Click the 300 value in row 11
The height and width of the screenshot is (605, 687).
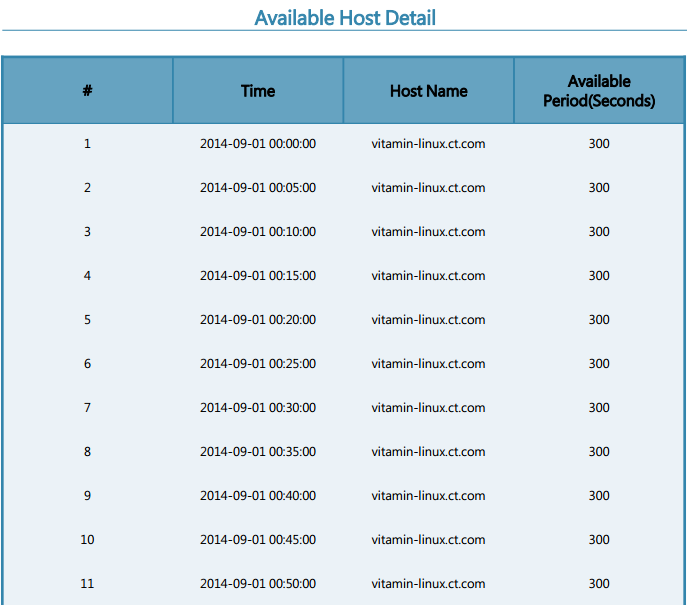[x=599, y=584]
